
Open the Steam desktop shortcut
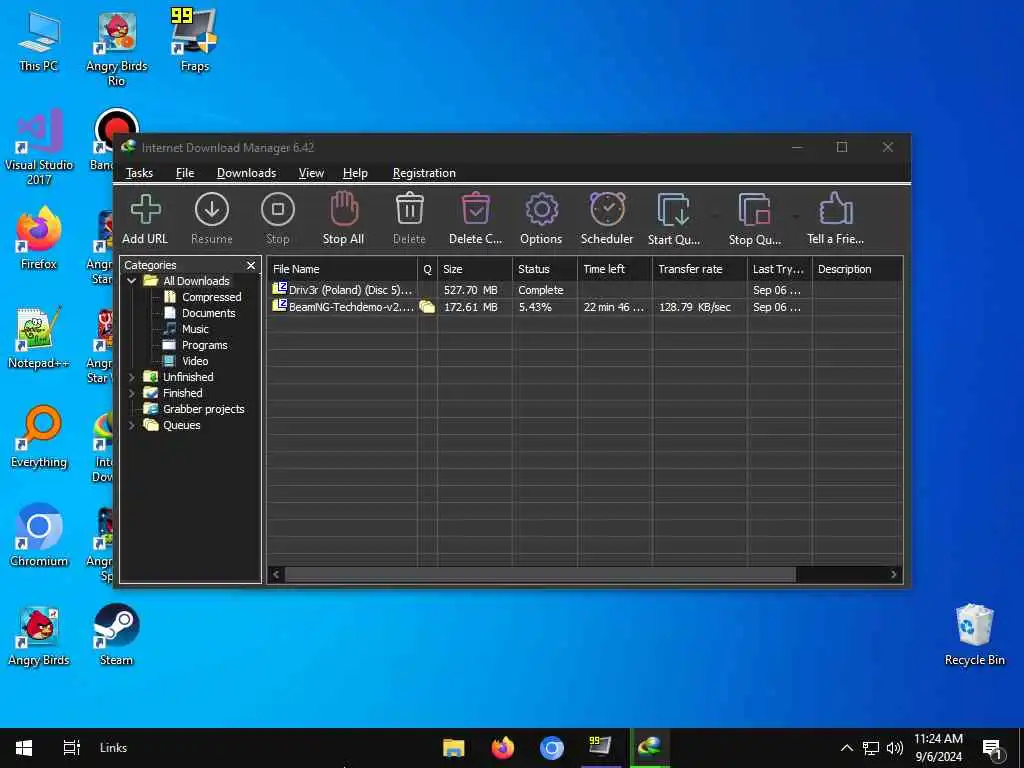pyautogui.click(x=116, y=634)
